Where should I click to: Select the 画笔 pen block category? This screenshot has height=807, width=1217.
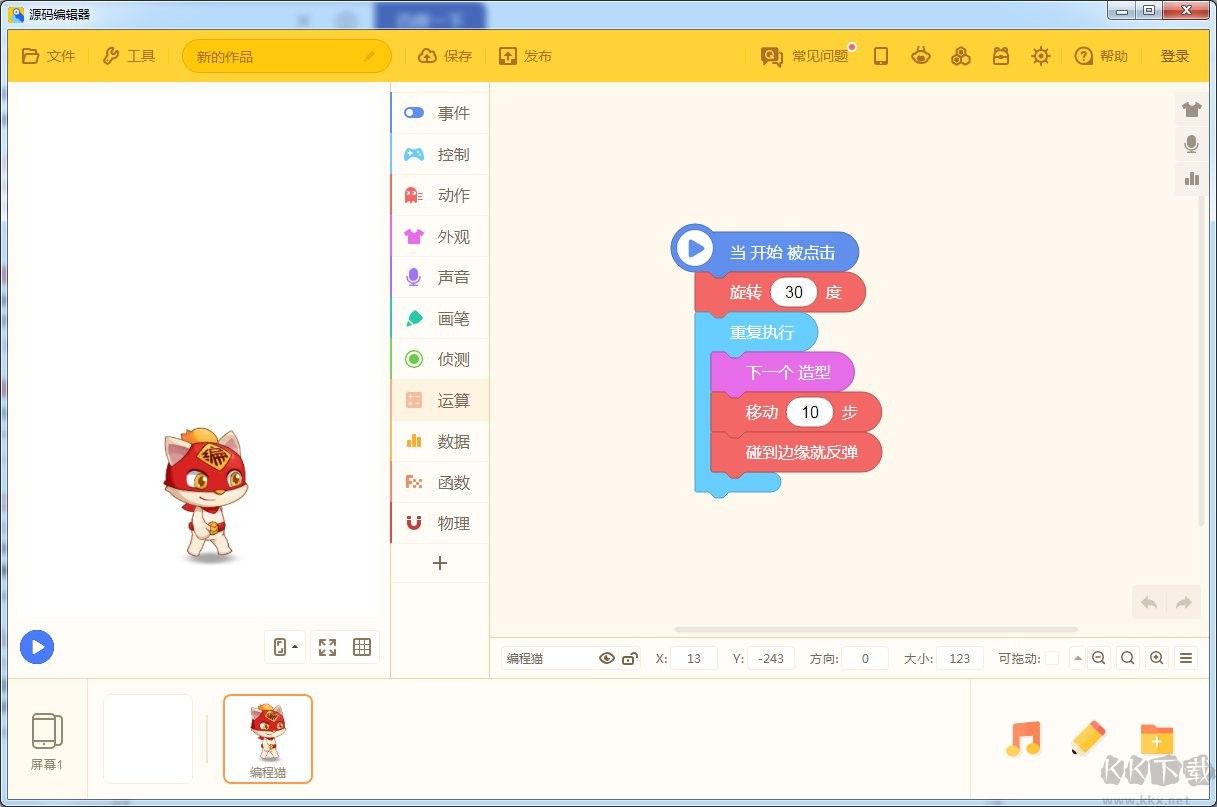440,318
